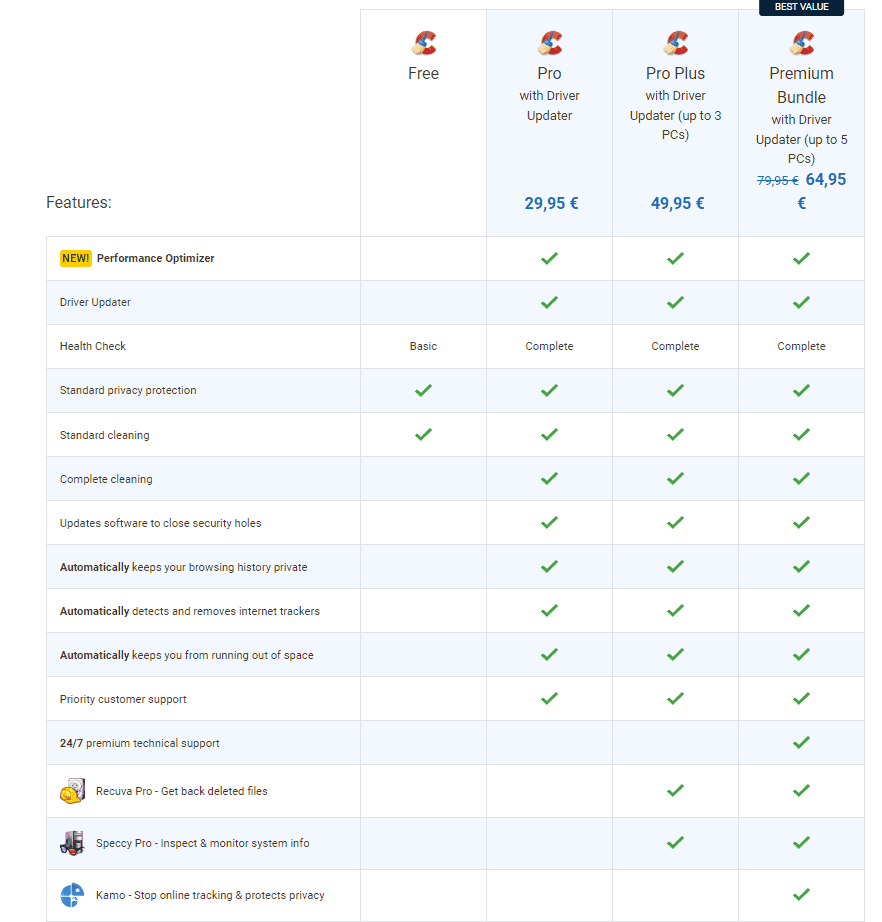Click Recuva Pro checkmark in Pro Plus column
The image size is (882, 922).
675,791
